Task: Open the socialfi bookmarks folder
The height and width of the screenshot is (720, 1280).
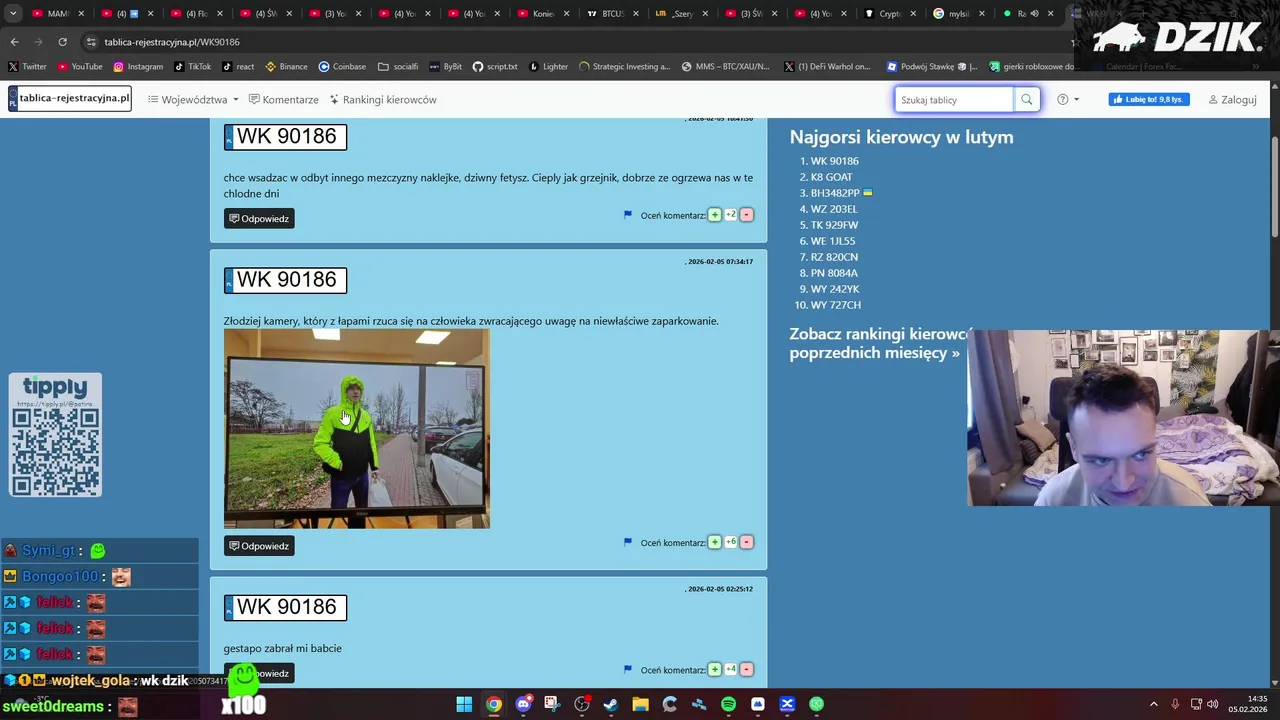Action: [398, 66]
